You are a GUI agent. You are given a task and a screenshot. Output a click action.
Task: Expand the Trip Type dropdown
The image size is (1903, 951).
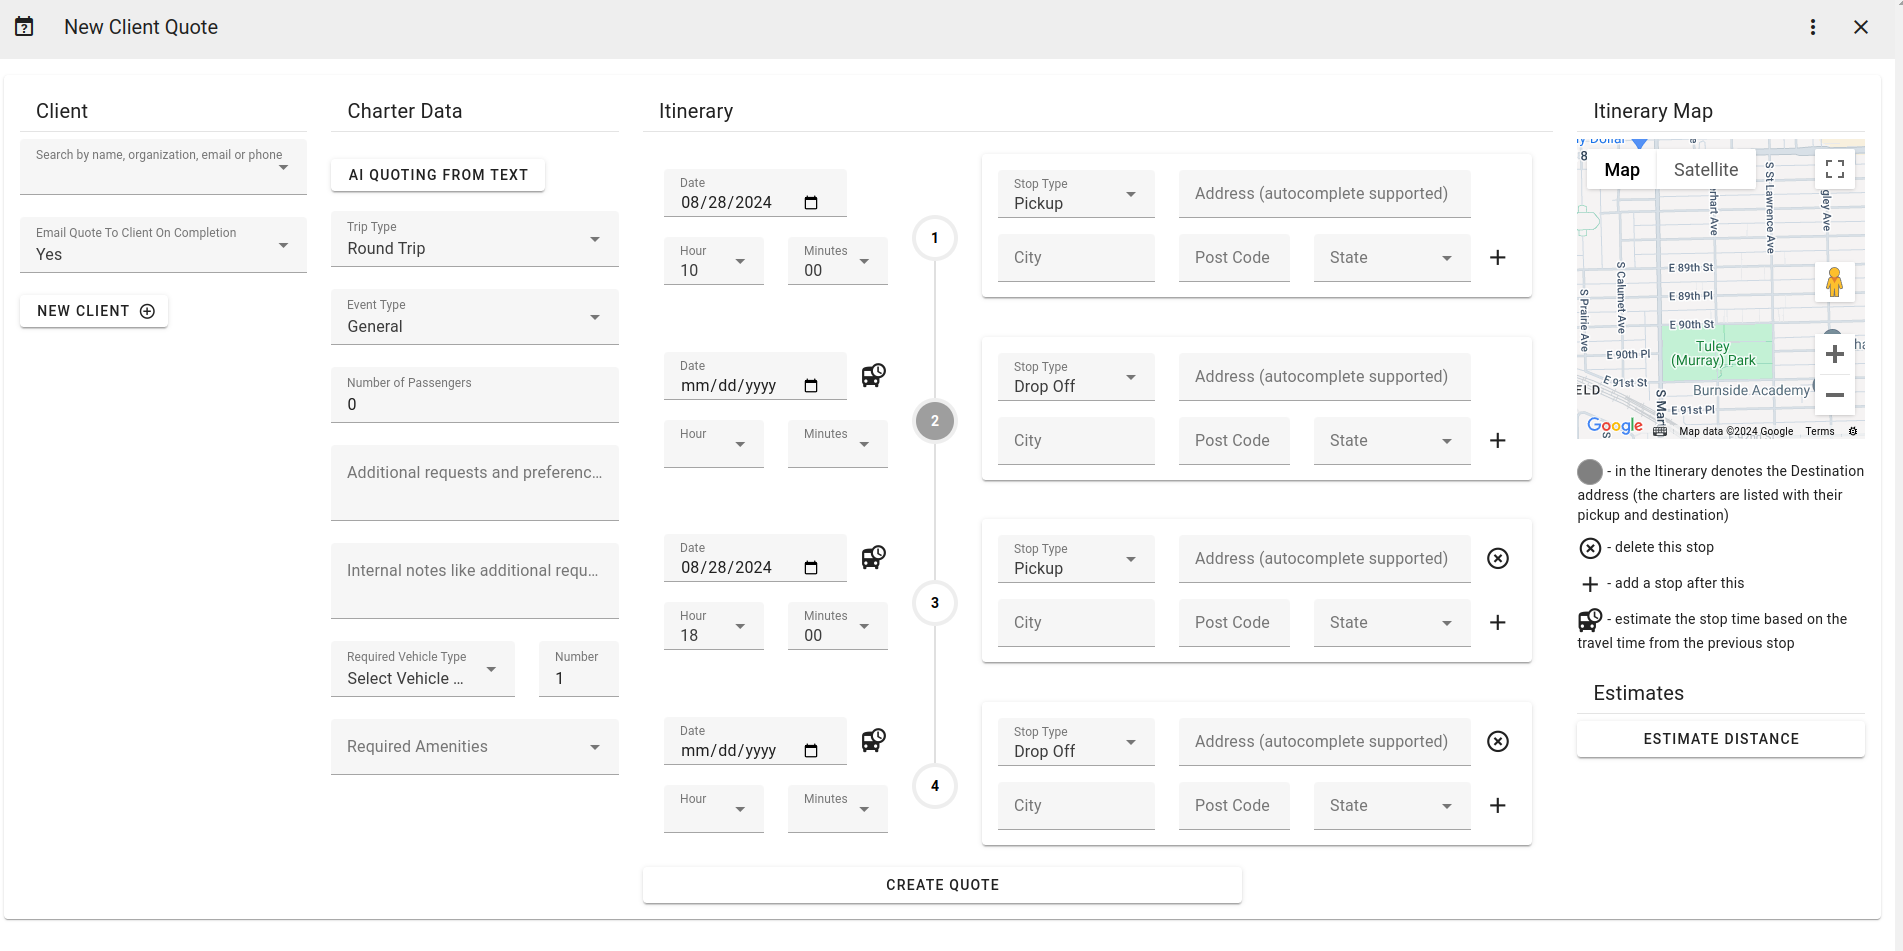[x=475, y=239]
